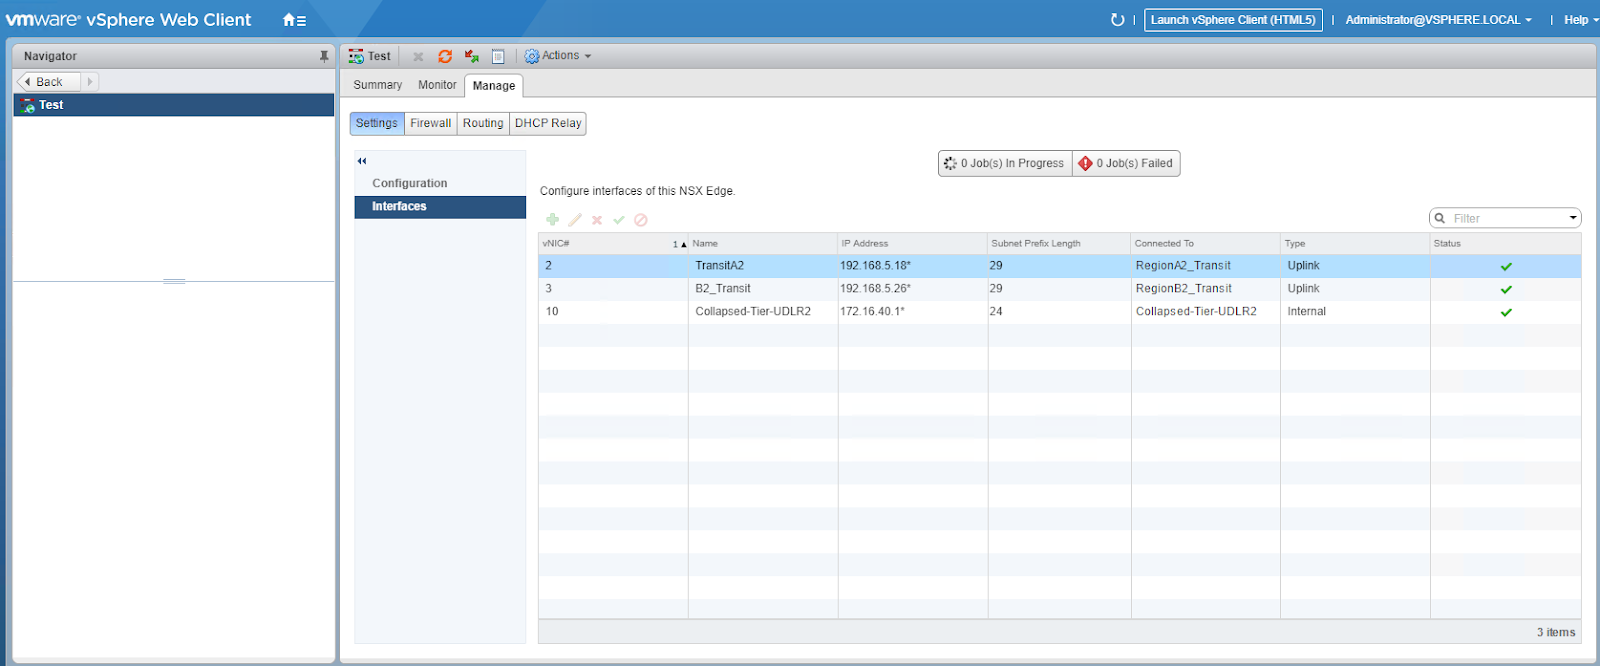Select the Collapsed-Tier-UDLR2 interface row
This screenshot has width=1600, height=666.
pos(752,312)
